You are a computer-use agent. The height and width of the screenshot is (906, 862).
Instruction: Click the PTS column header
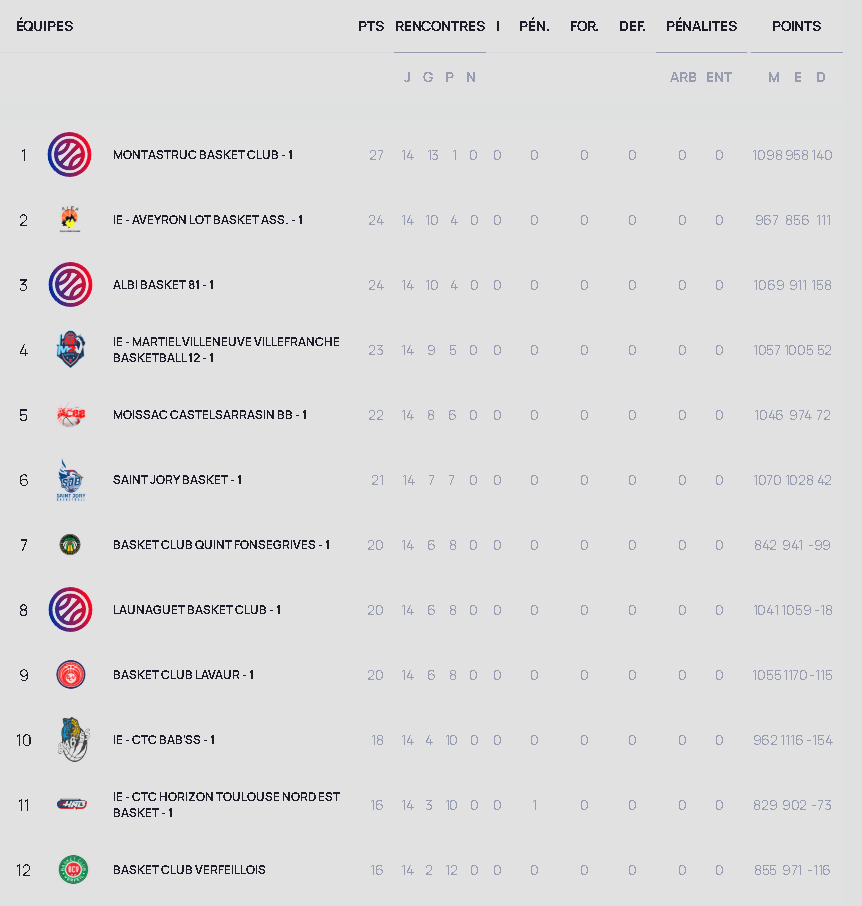pos(371,26)
